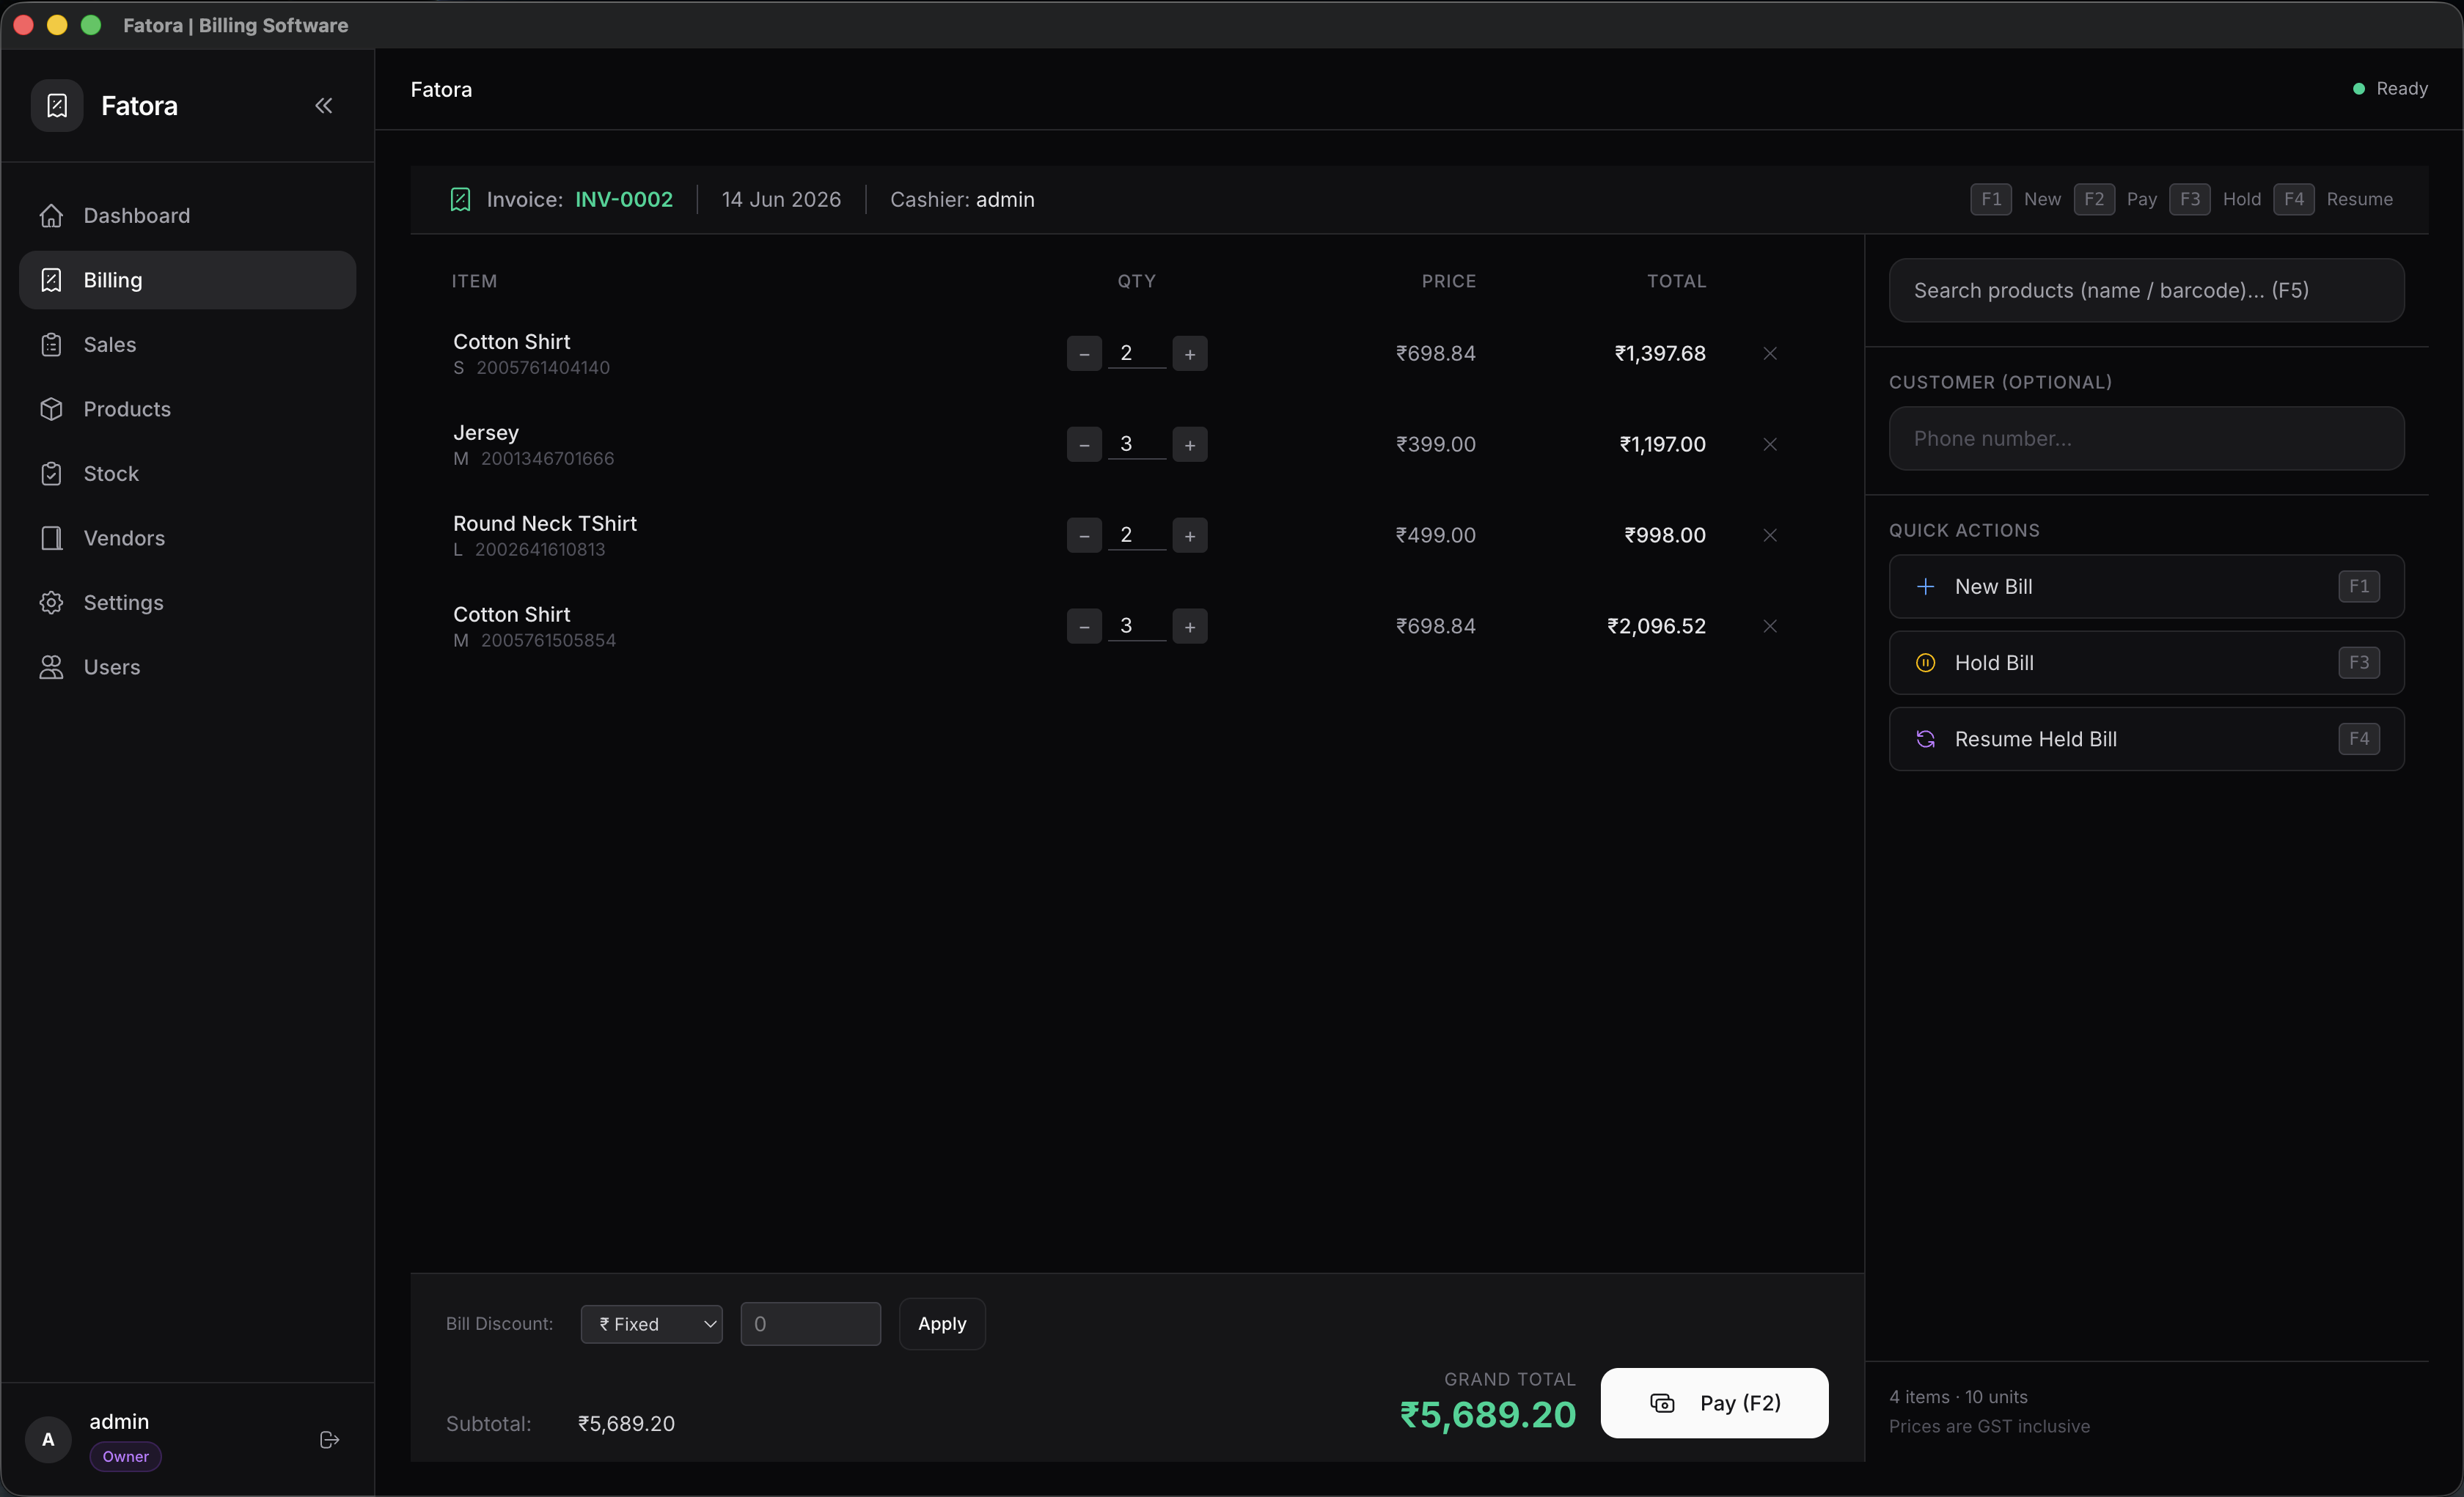This screenshot has width=2464, height=1497.
Task: Decrease Round Neck TShirt quantity
Action: 1084,536
